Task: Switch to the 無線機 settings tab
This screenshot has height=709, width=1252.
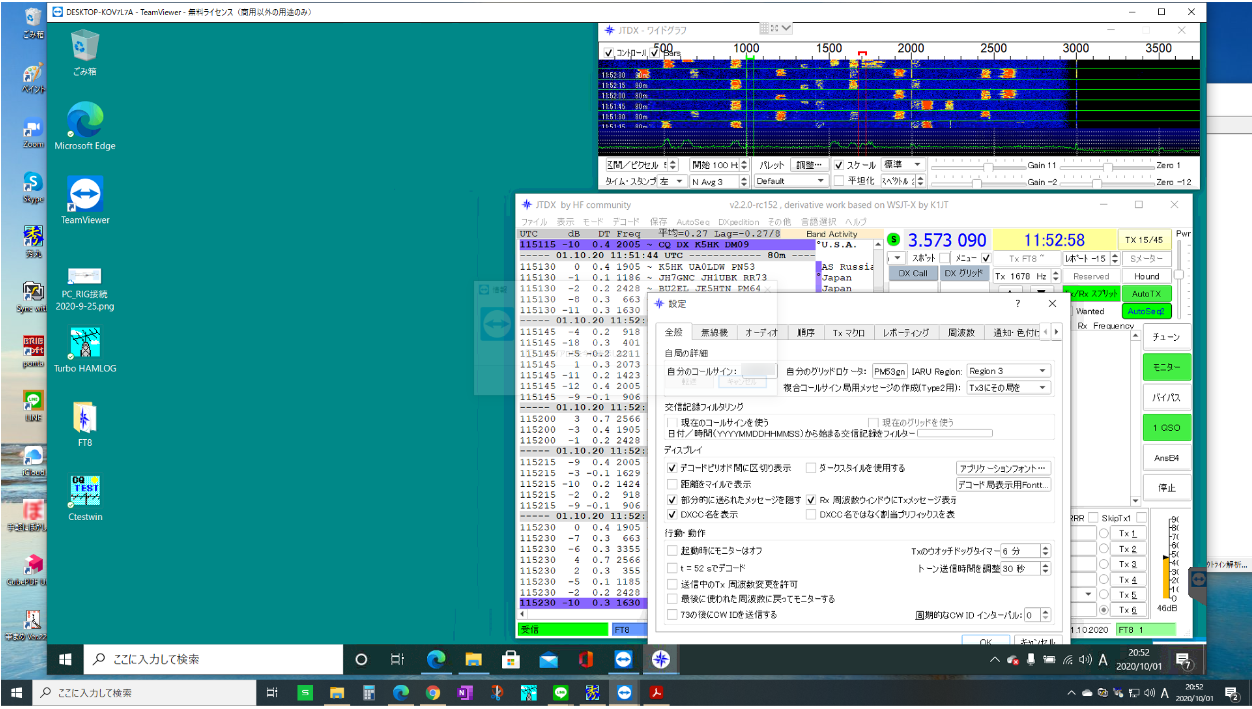Action: (x=714, y=332)
